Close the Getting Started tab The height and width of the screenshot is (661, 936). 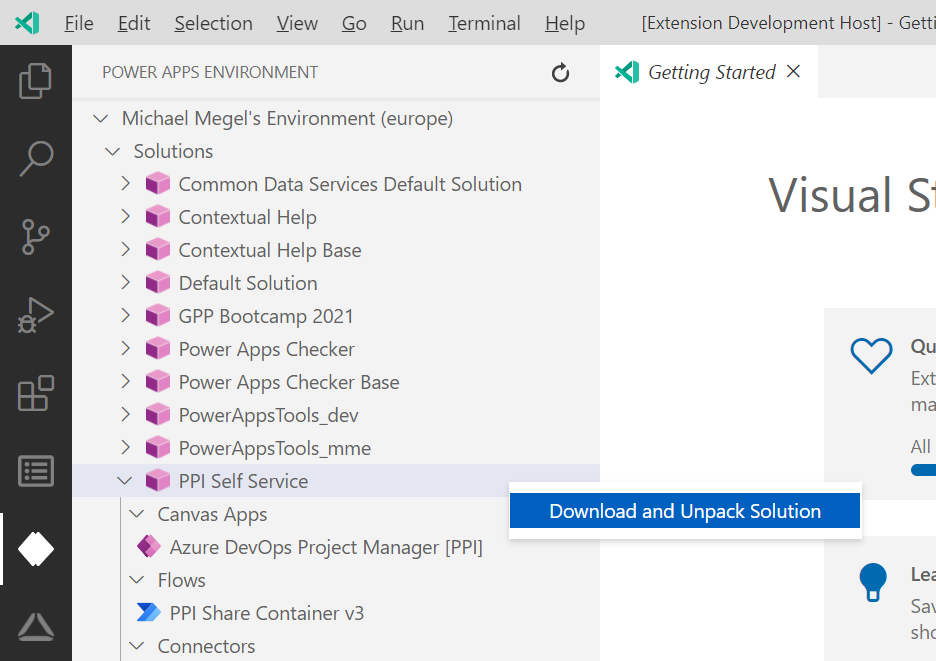tap(793, 72)
